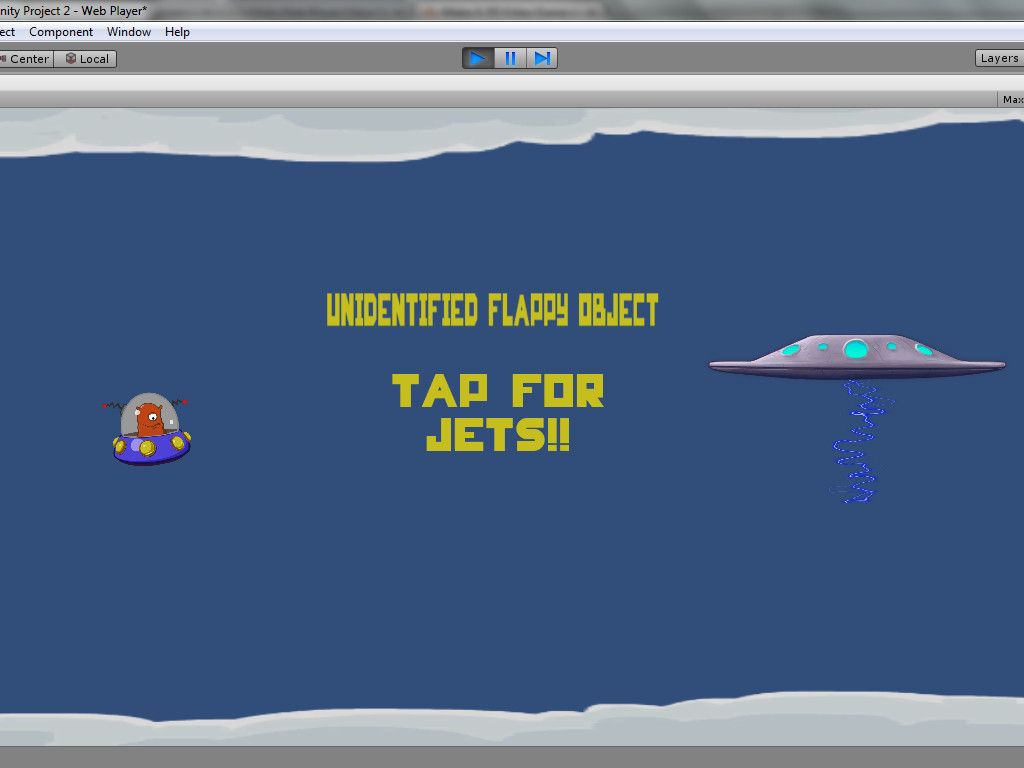
Task: Click the blue tractor beam under UFO
Action: (x=861, y=442)
